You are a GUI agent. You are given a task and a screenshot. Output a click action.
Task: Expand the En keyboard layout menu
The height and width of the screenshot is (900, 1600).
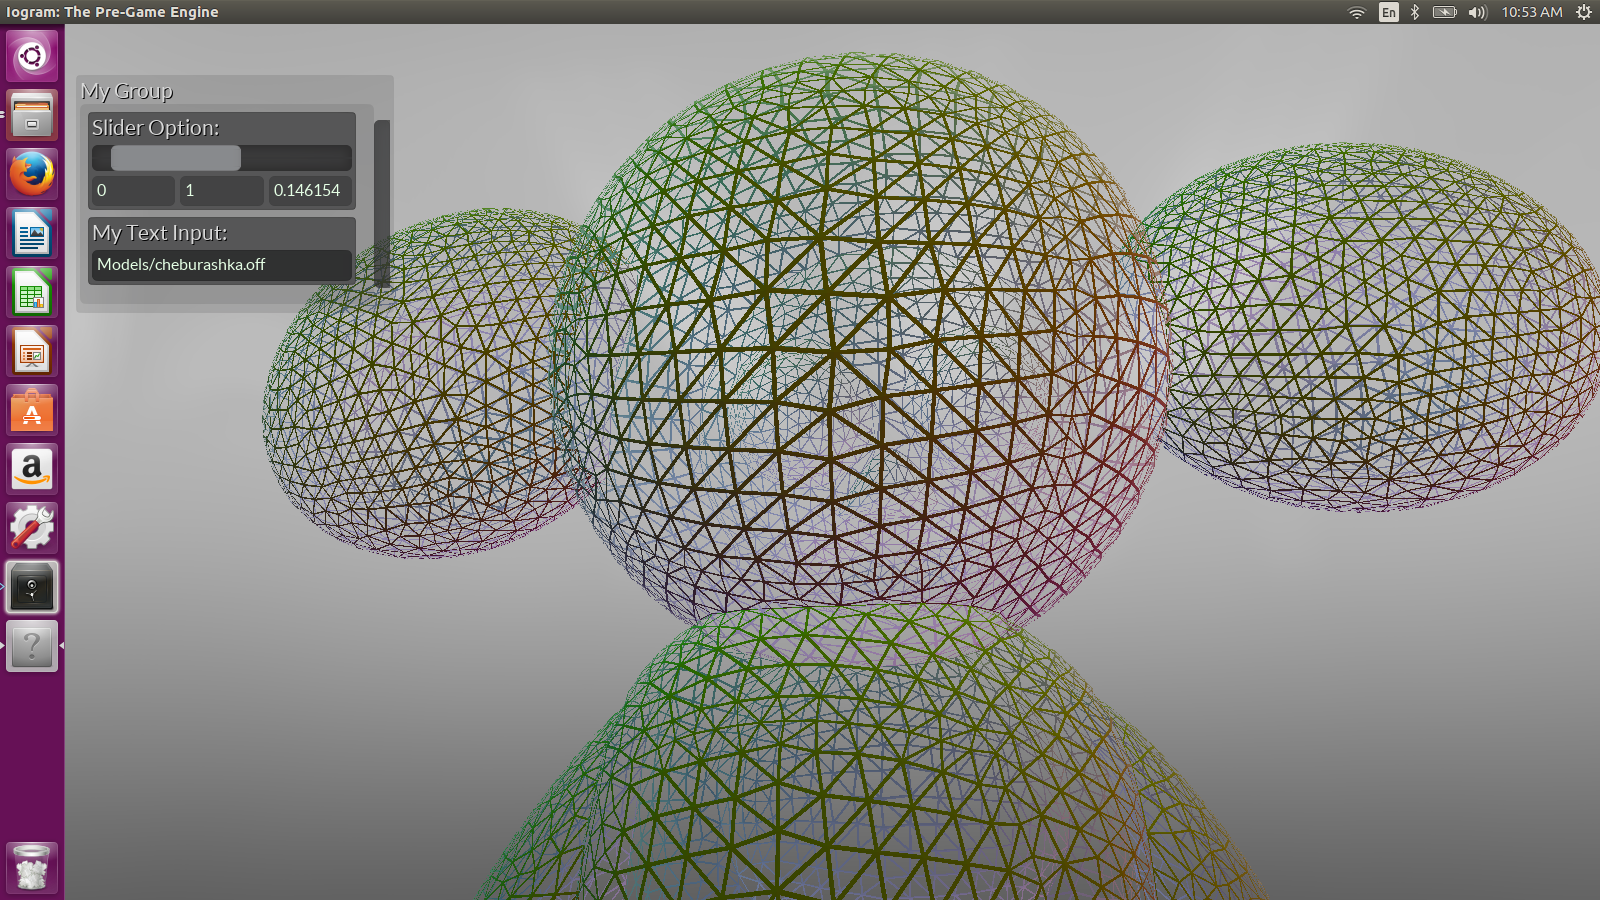[x=1388, y=12]
